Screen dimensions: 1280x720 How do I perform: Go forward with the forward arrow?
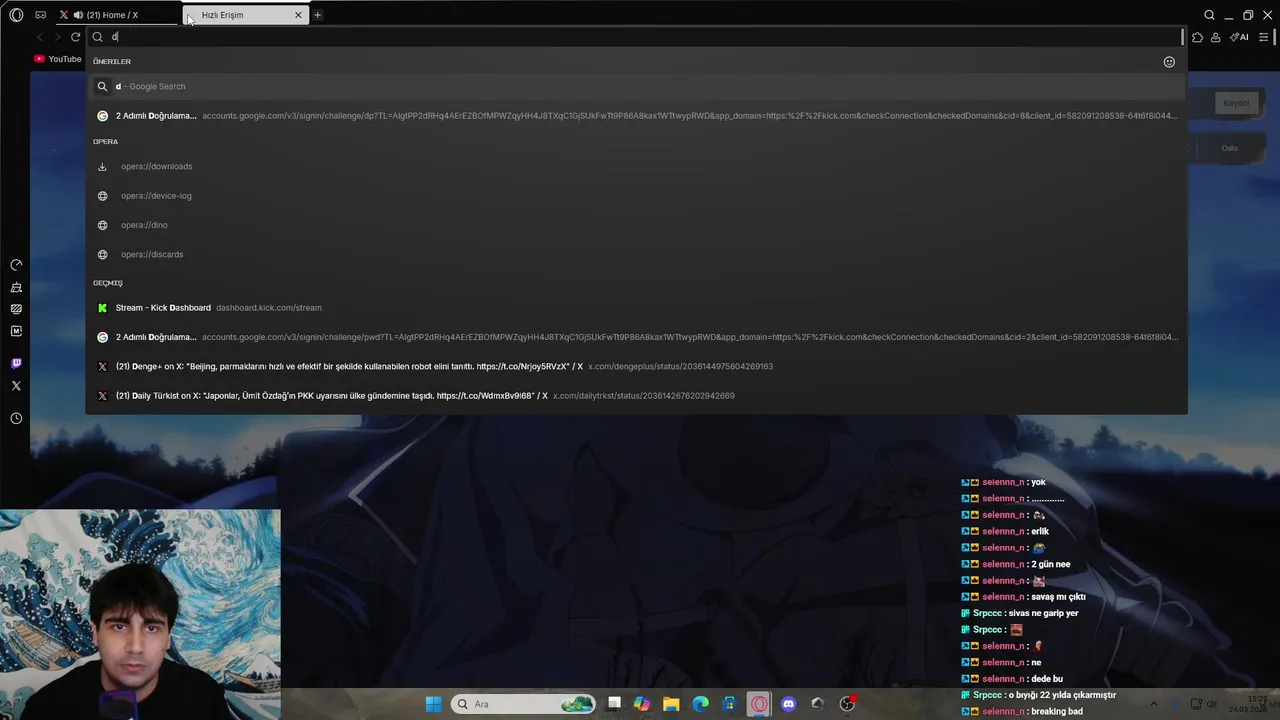coord(57,37)
